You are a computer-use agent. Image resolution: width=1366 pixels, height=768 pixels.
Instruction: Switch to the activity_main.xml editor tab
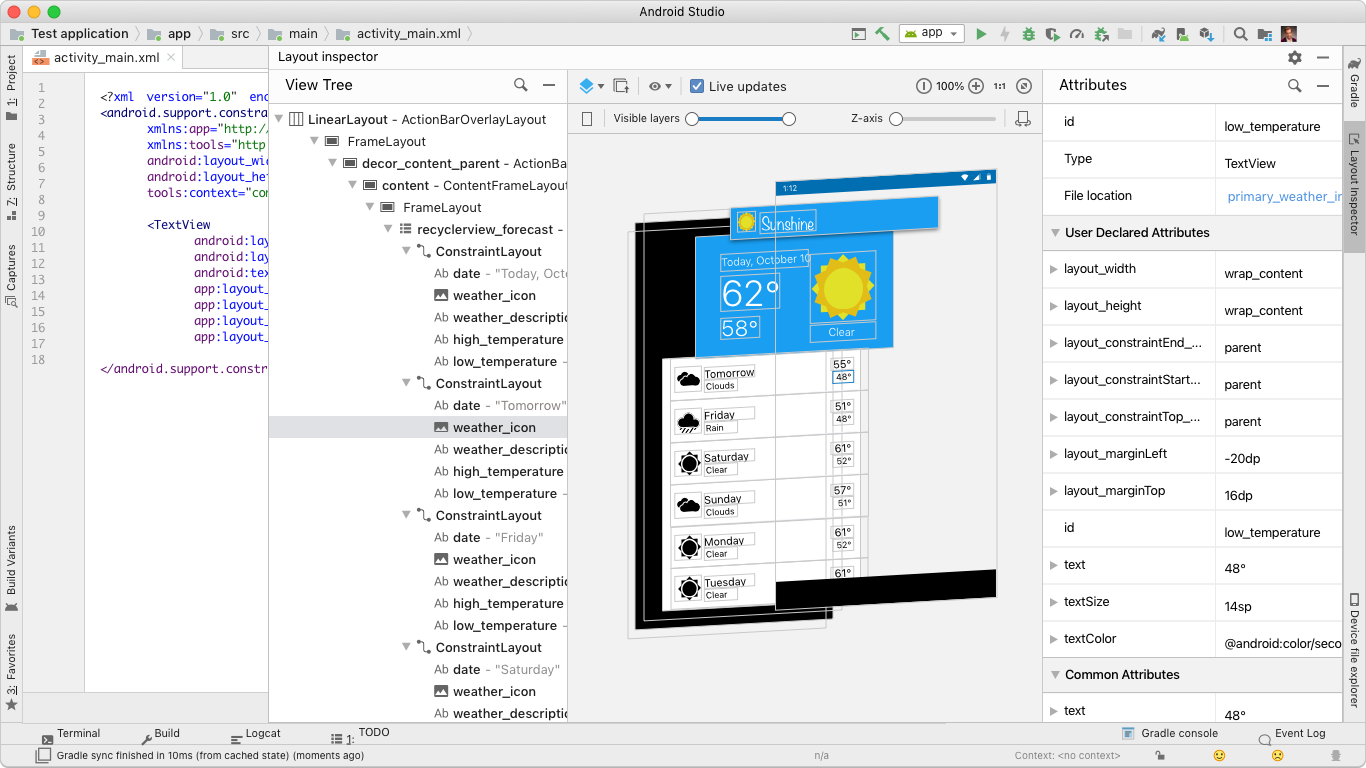point(106,58)
